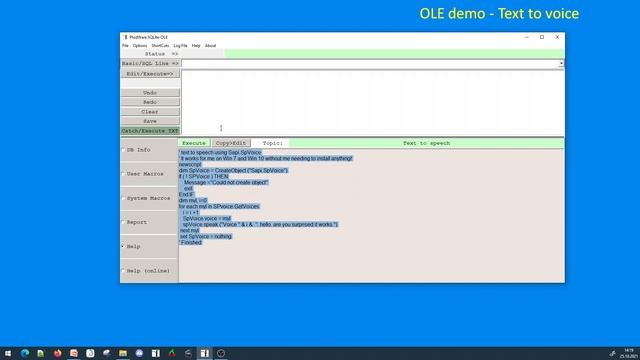The width and height of the screenshot is (640, 360).
Task: Select the User Macros radio button
Action: click(123, 174)
